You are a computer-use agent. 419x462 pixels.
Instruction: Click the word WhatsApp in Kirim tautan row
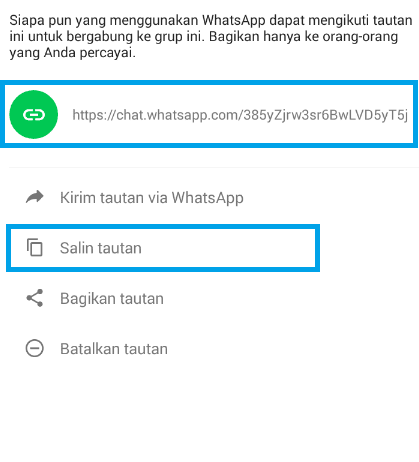click(208, 198)
